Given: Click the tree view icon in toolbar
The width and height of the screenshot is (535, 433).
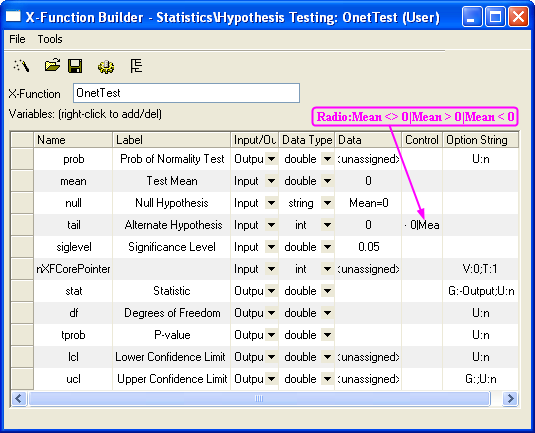Looking at the screenshot, I should [136, 66].
